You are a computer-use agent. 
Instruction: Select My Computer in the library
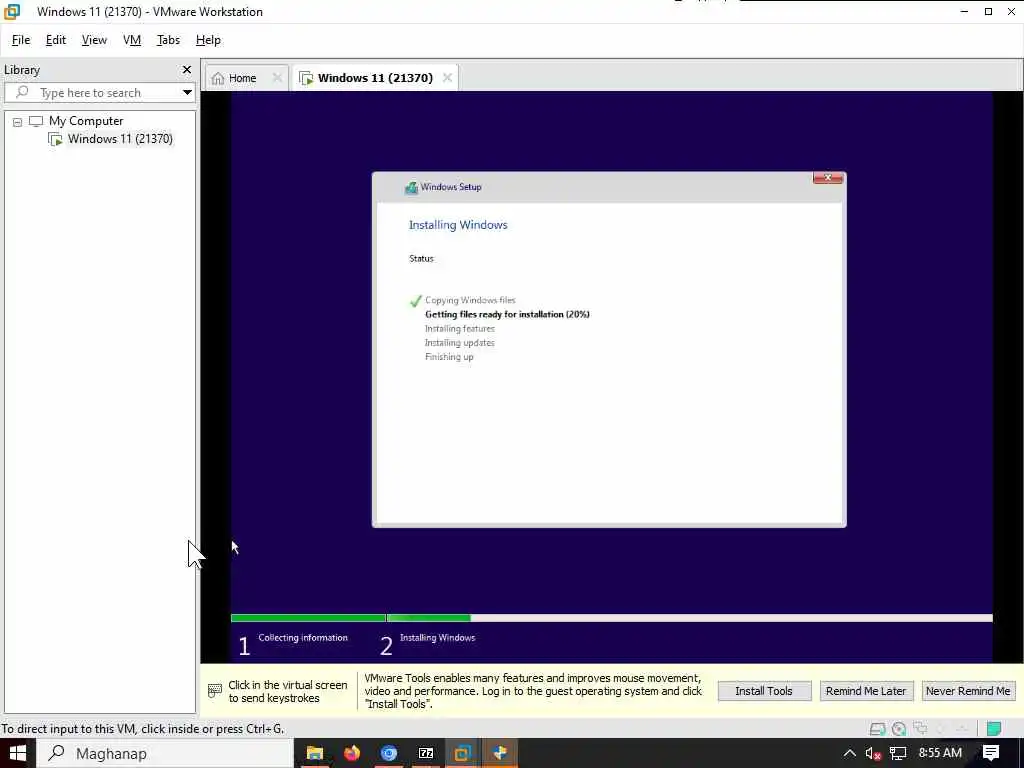(x=86, y=121)
